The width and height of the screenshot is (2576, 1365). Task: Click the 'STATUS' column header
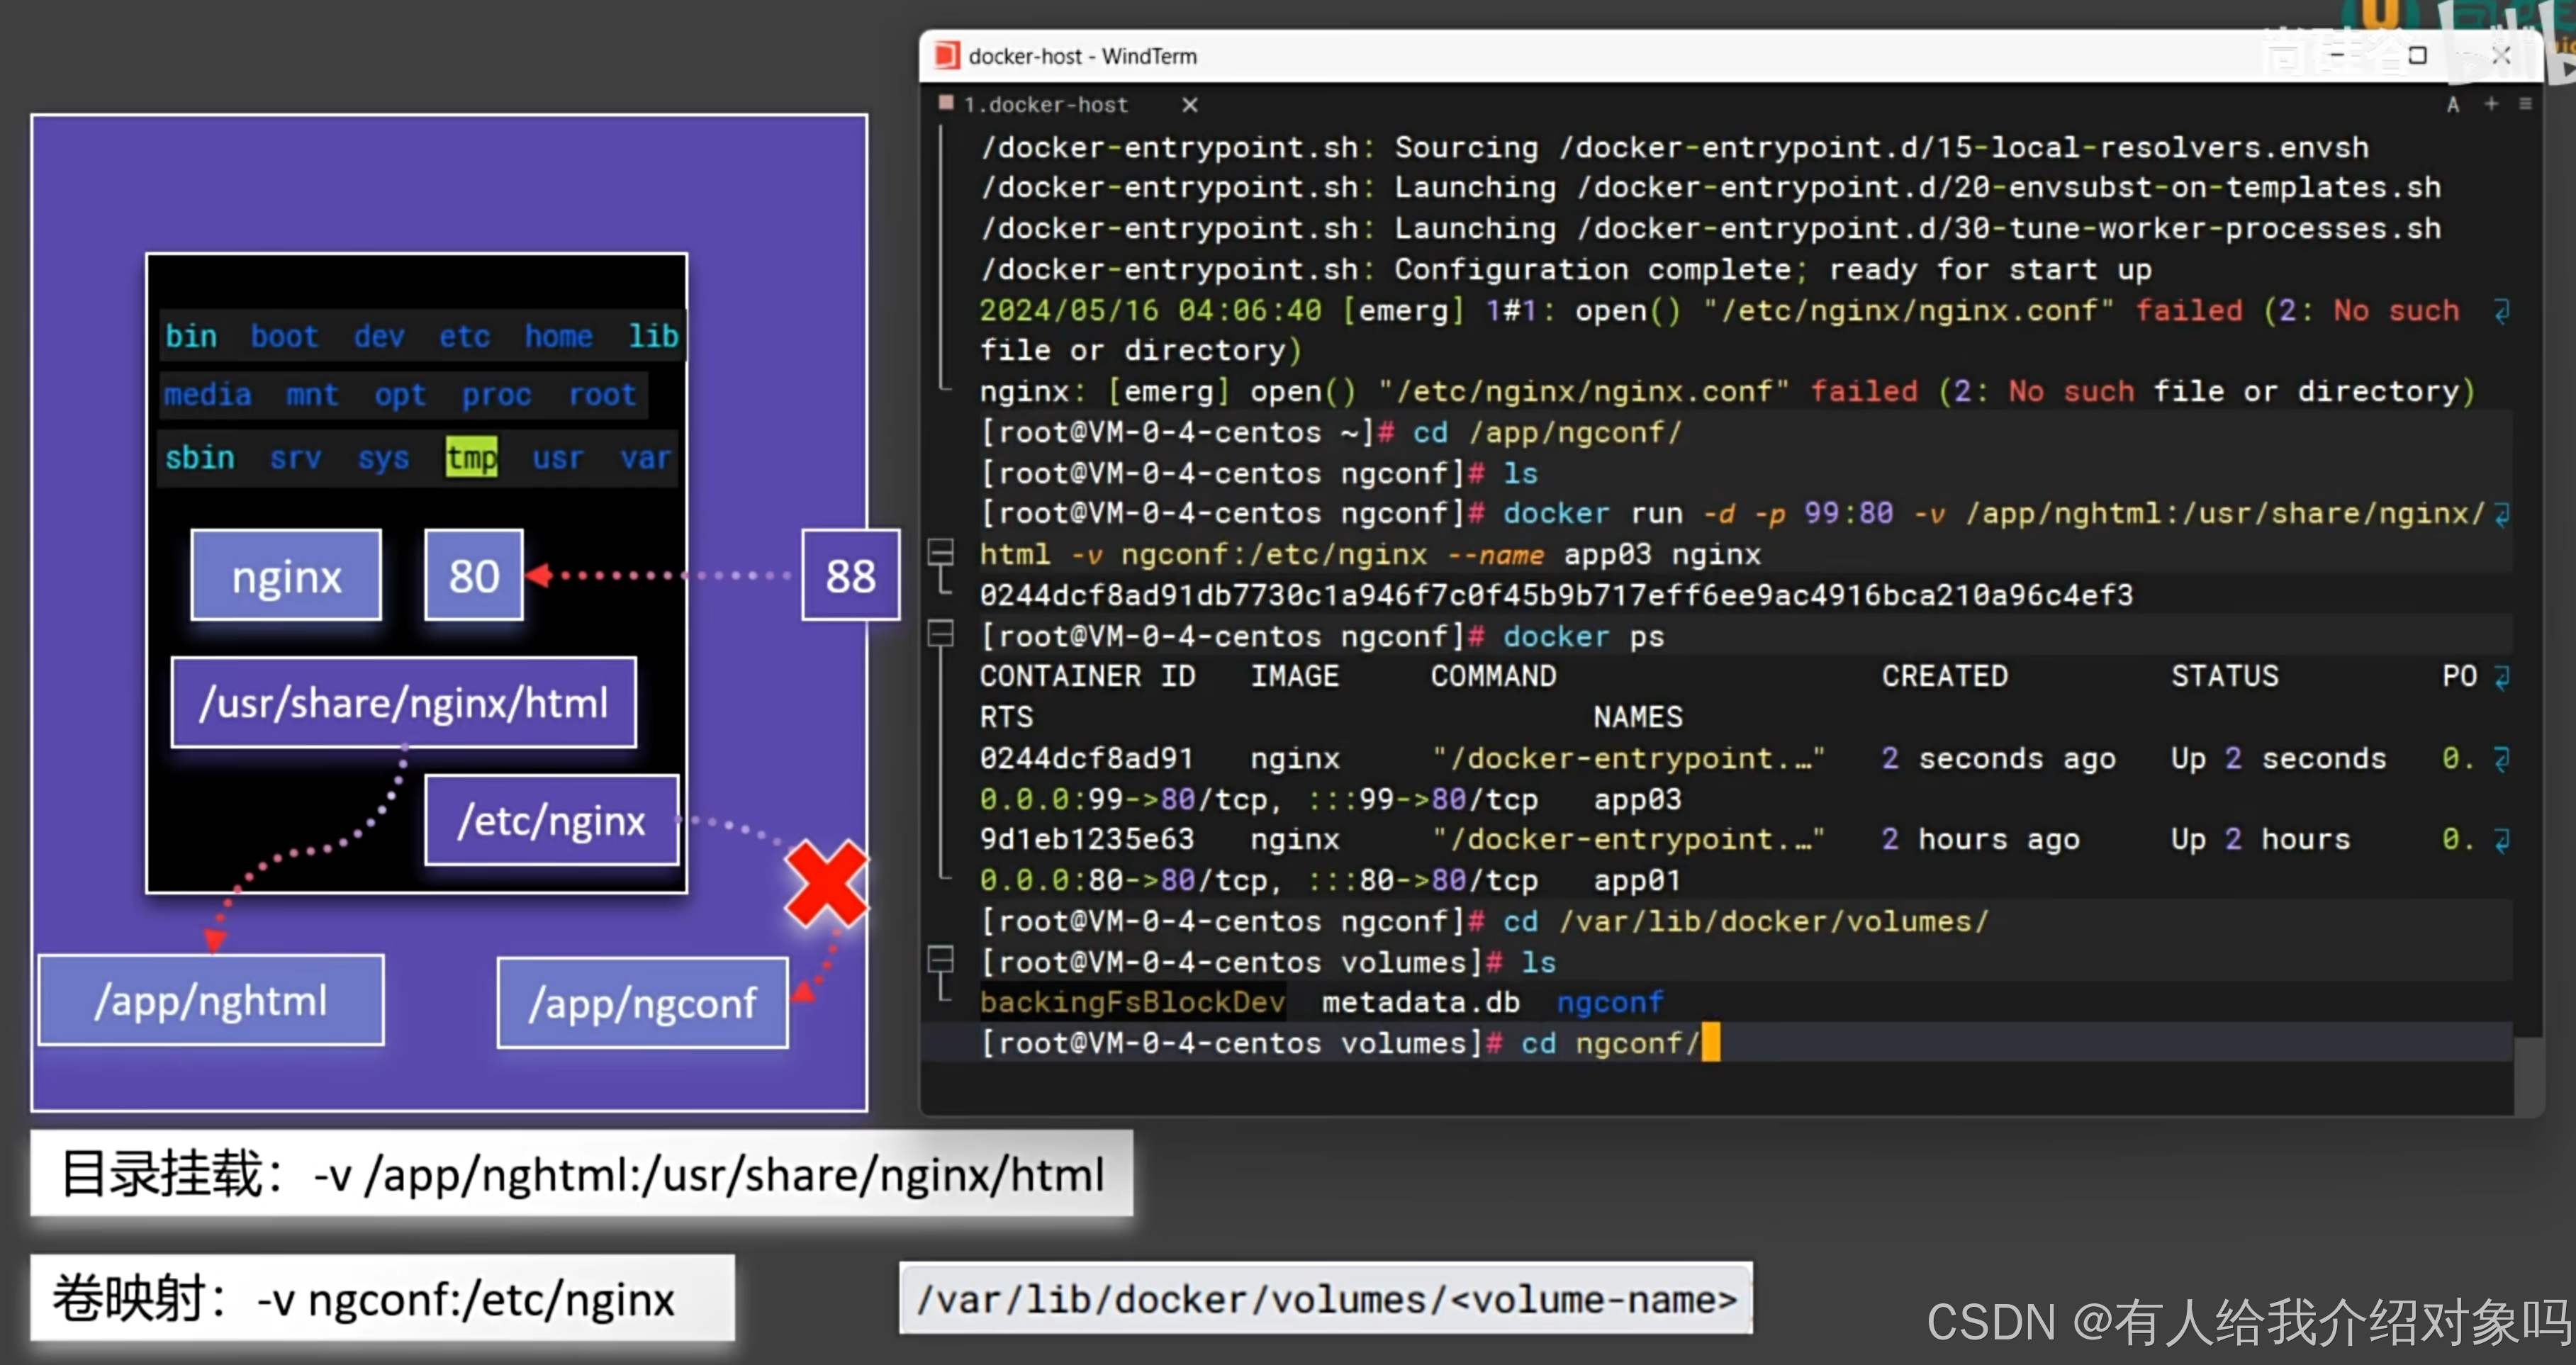coord(2224,677)
